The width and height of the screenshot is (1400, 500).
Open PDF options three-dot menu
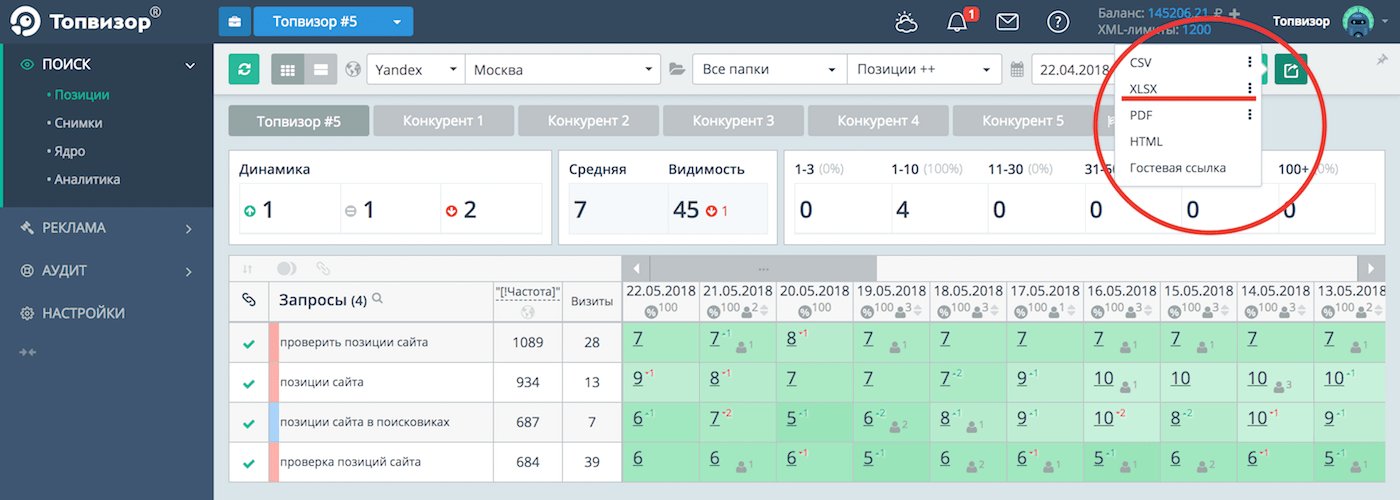point(1250,115)
